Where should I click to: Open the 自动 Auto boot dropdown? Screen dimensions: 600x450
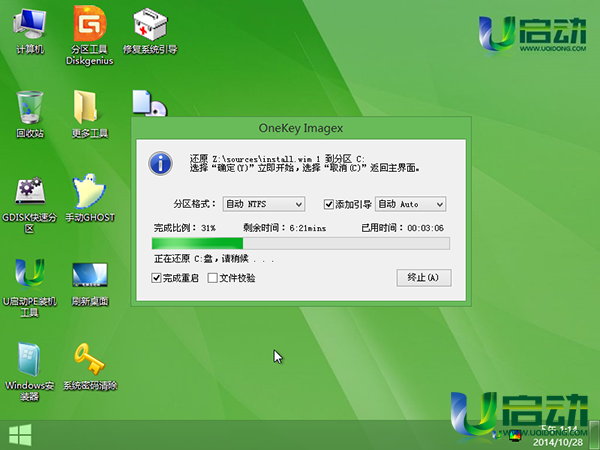tap(411, 204)
